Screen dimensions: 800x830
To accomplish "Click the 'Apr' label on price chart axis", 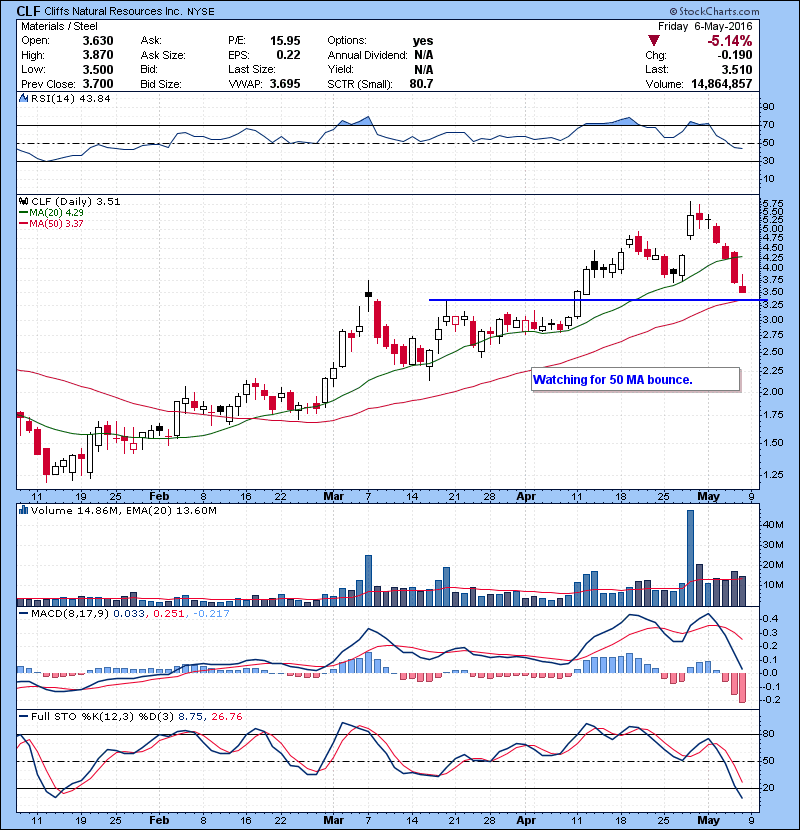I will point(526,496).
